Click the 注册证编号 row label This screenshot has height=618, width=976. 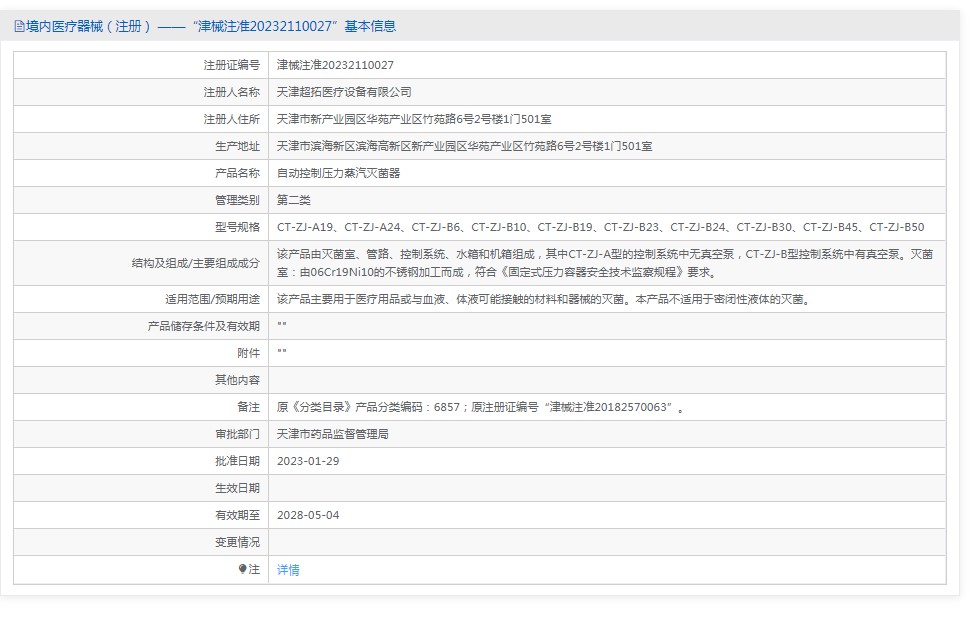231,65
